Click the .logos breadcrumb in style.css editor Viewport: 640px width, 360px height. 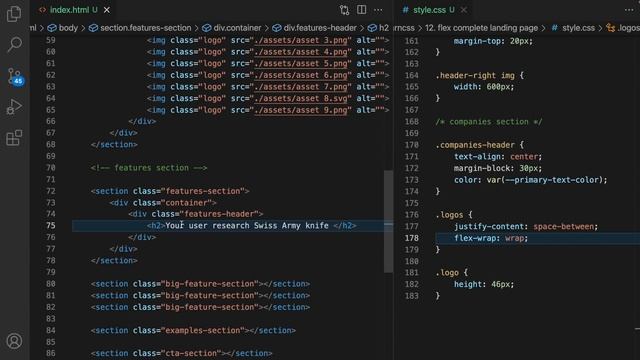[x=623, y=28]
